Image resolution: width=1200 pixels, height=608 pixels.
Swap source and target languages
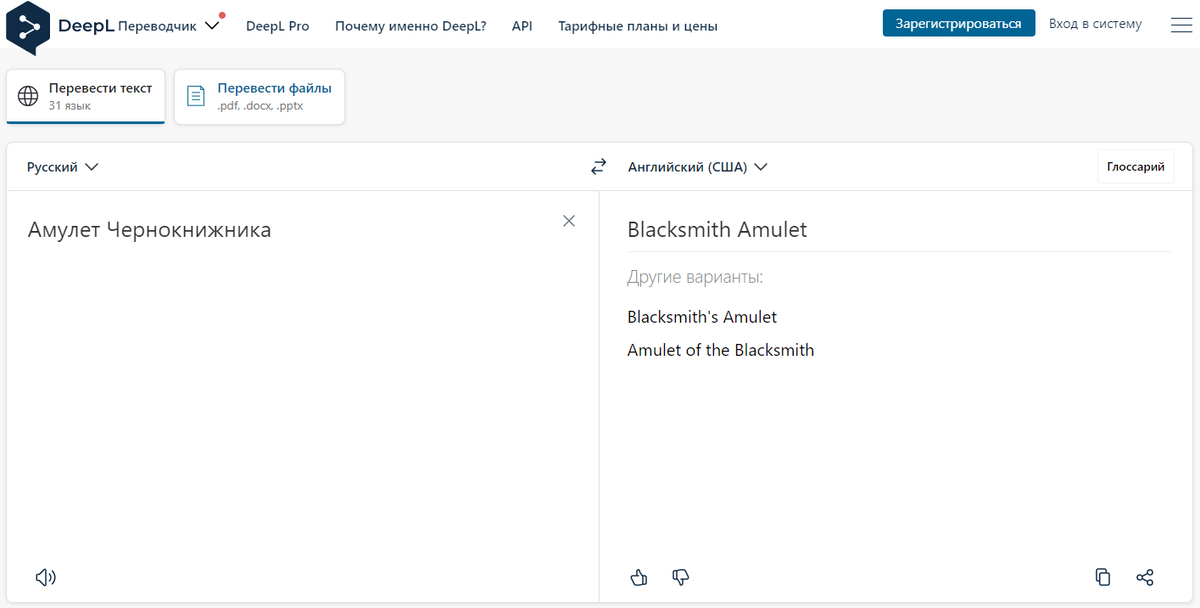click(x=598, y=167)
